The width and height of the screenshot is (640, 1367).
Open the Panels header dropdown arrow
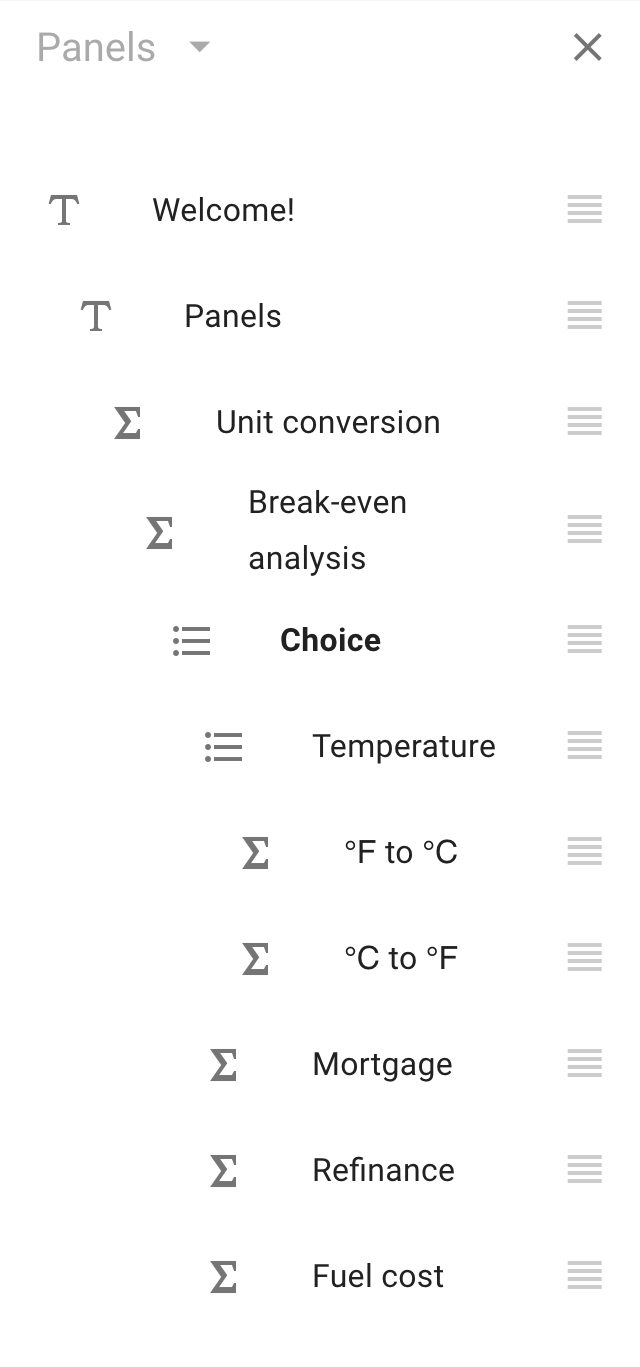click(x=200, y=47)
